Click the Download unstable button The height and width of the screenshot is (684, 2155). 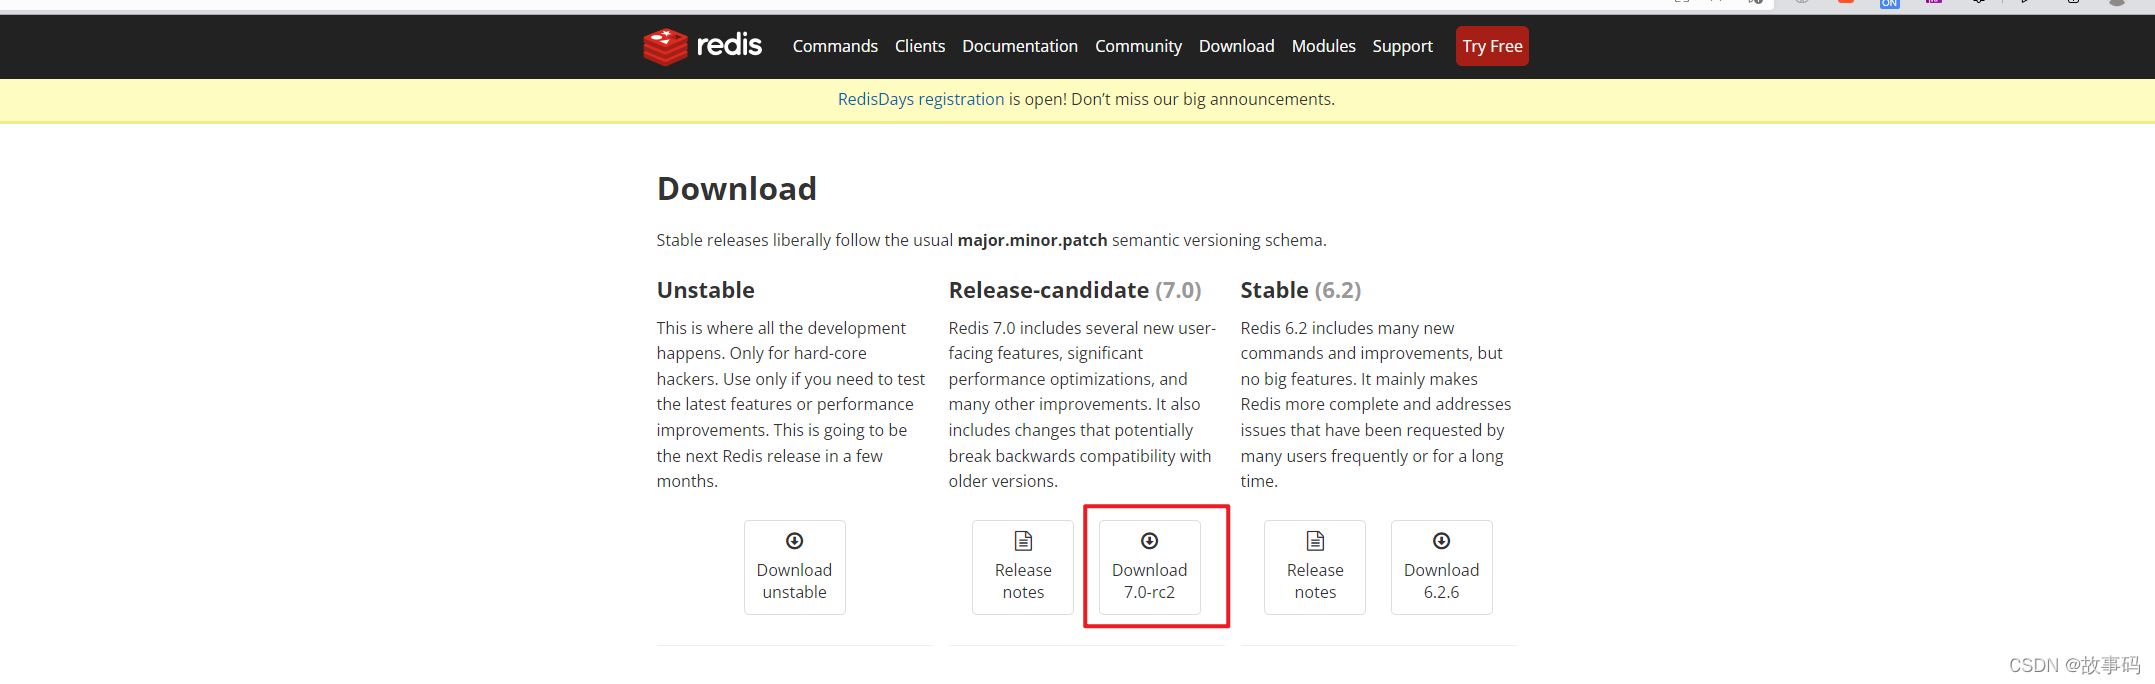pos(795,567)
